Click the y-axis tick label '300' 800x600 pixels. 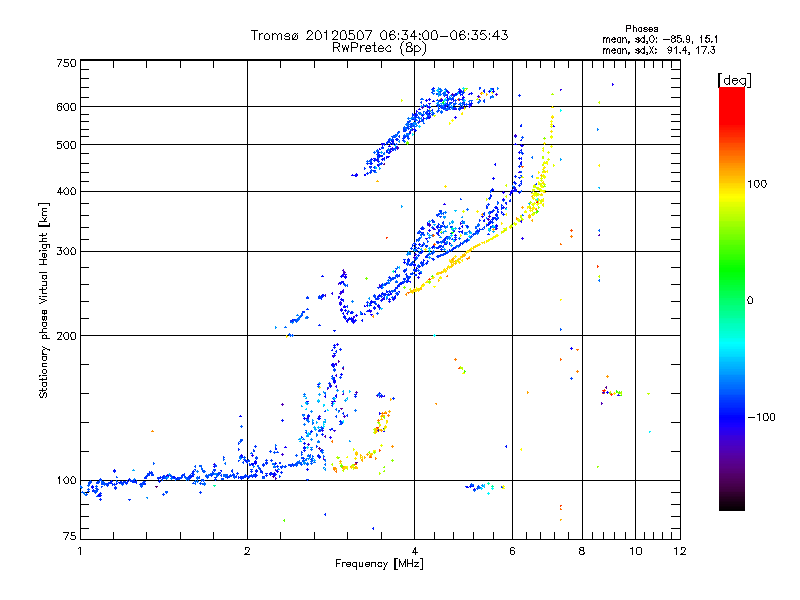[67, 251]
